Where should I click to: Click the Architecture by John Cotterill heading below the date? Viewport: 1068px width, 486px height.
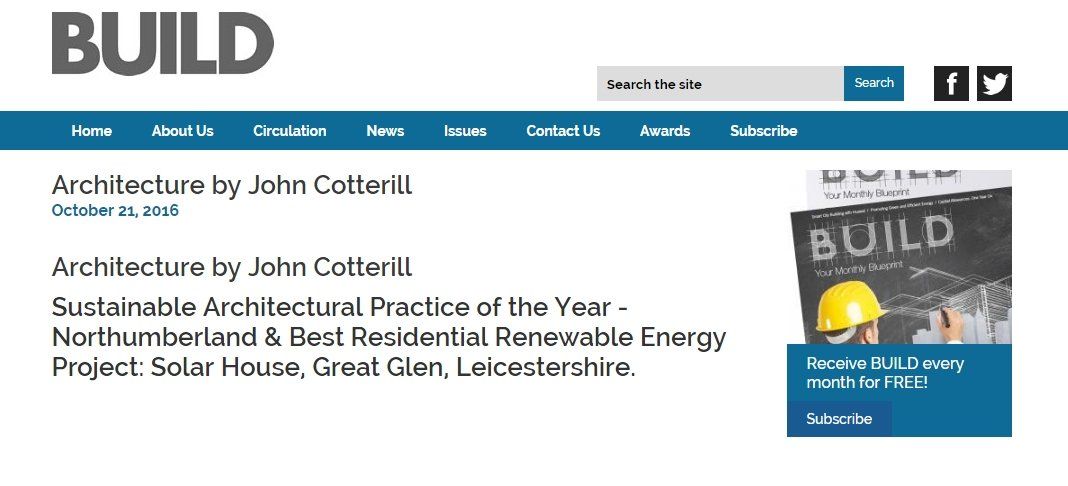click(x=232, y=267)
